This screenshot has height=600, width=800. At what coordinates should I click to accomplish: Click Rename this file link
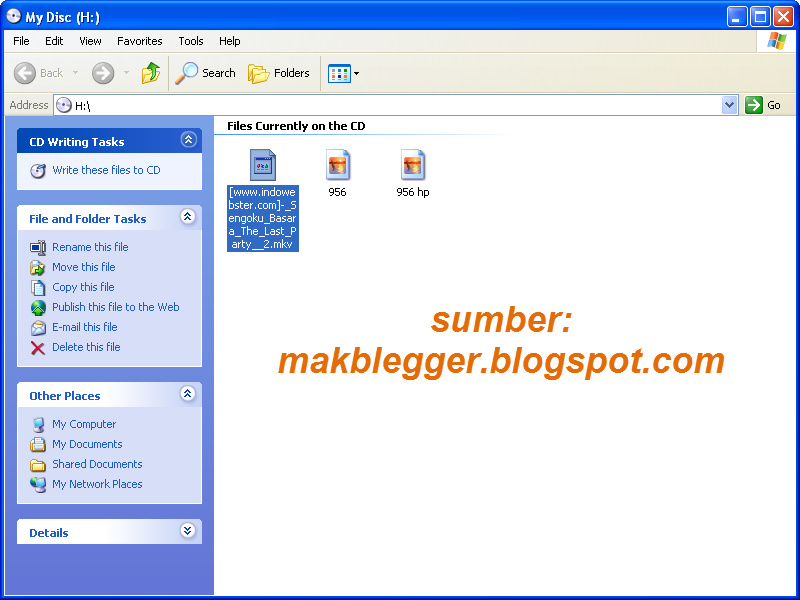90,247
